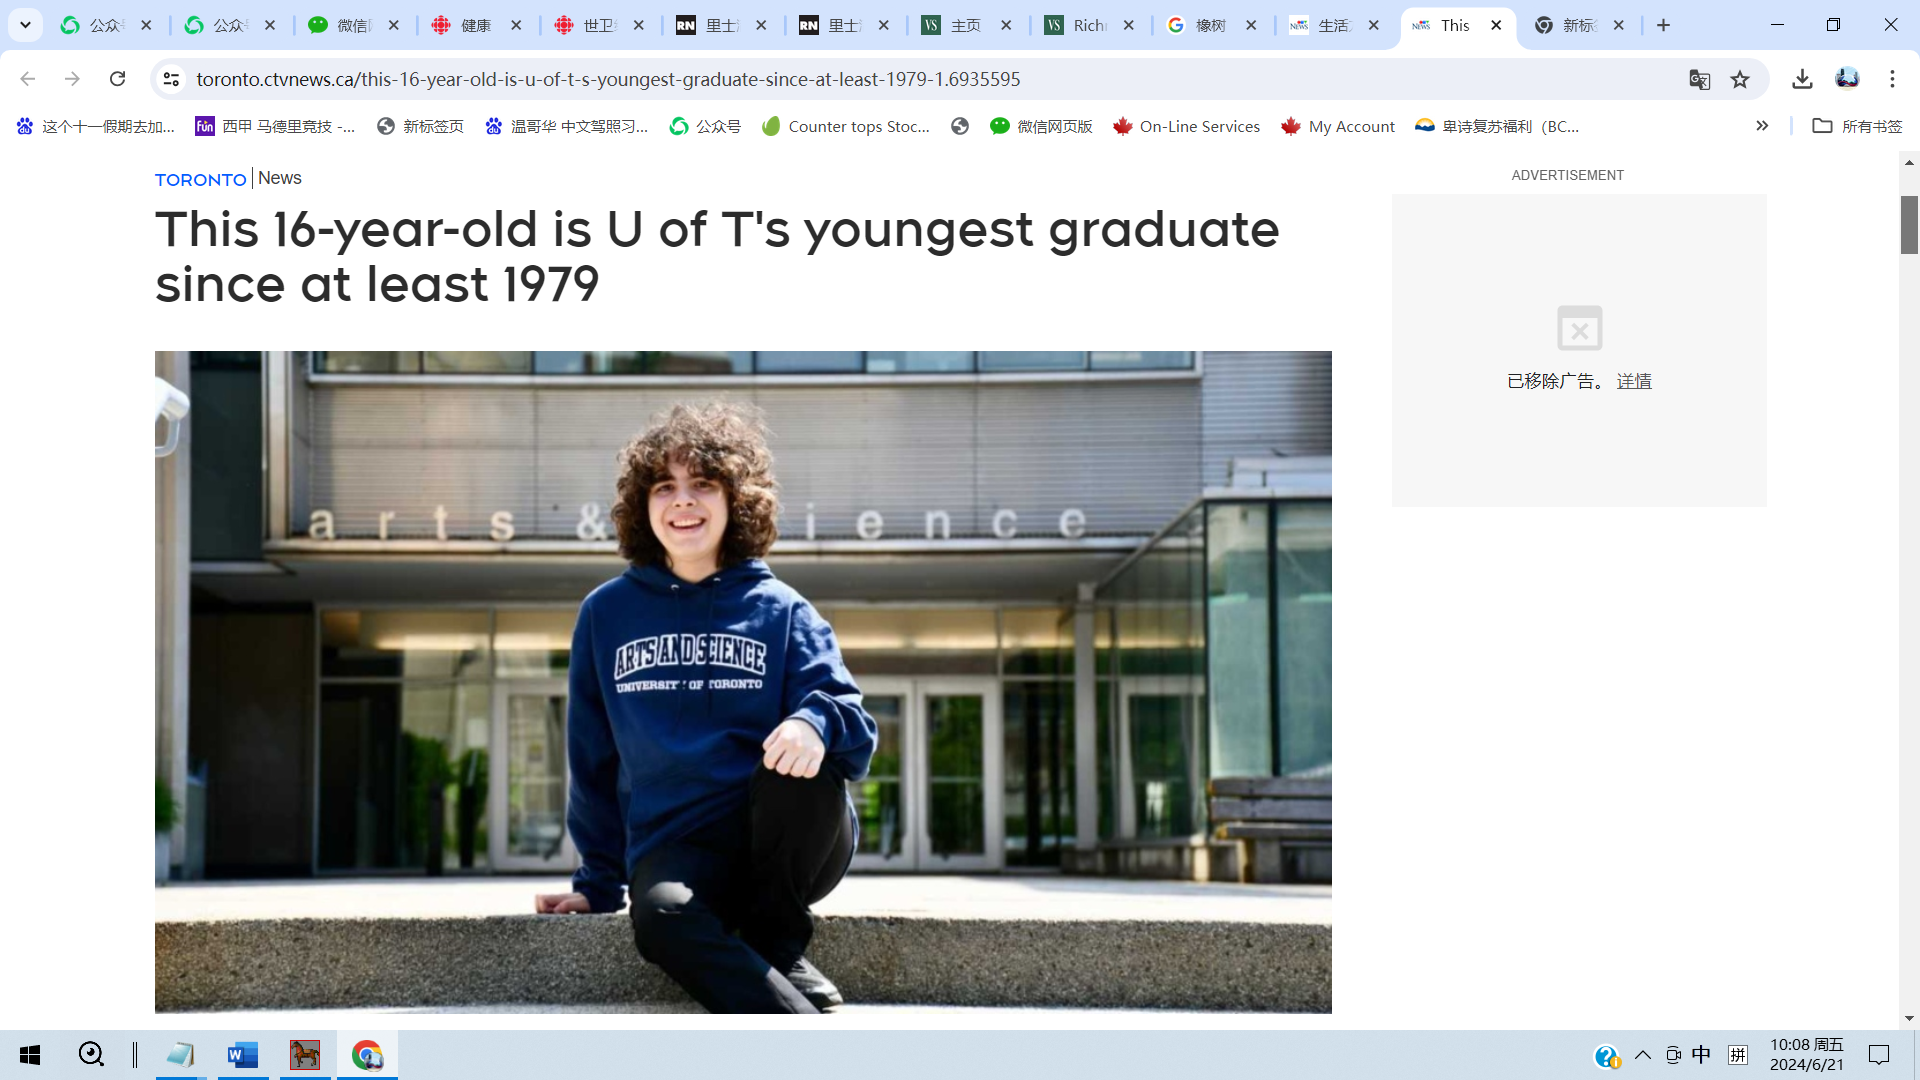The image size is (1920, 1080).
Task: Open the TORONTO section link
Action: coord(200,179)
